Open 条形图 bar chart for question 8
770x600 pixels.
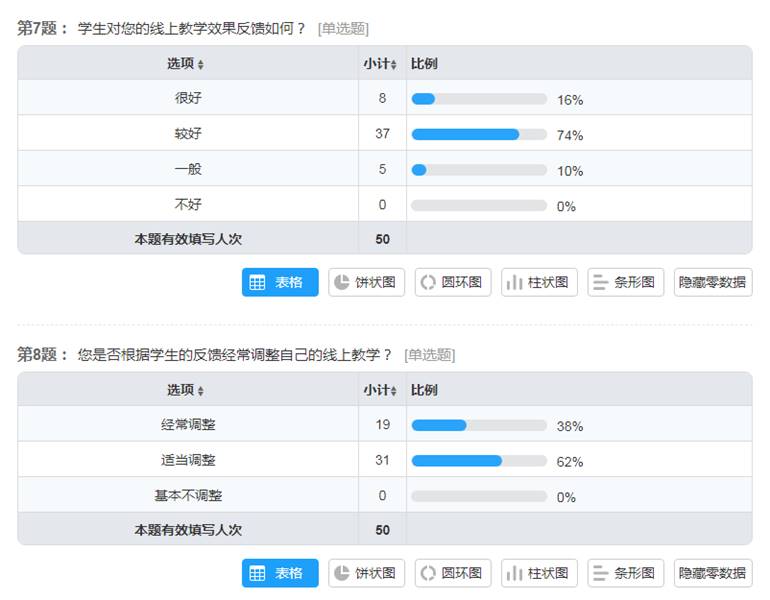click(x=626, y=573)
